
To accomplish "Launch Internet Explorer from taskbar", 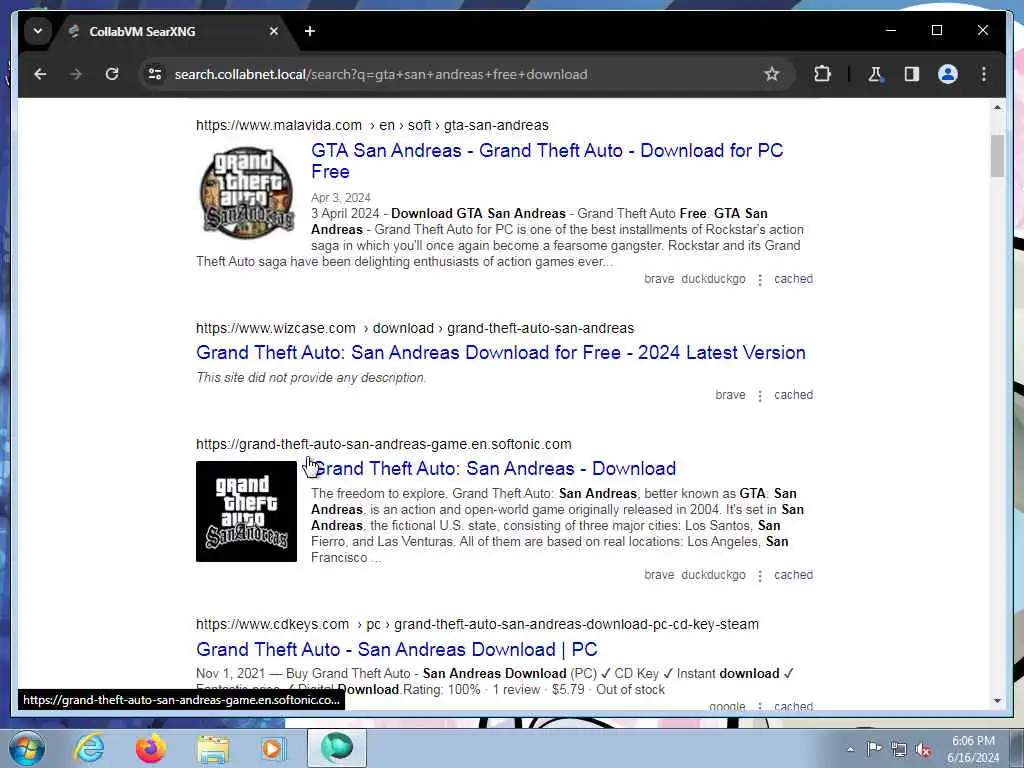I will coord(89,748).
